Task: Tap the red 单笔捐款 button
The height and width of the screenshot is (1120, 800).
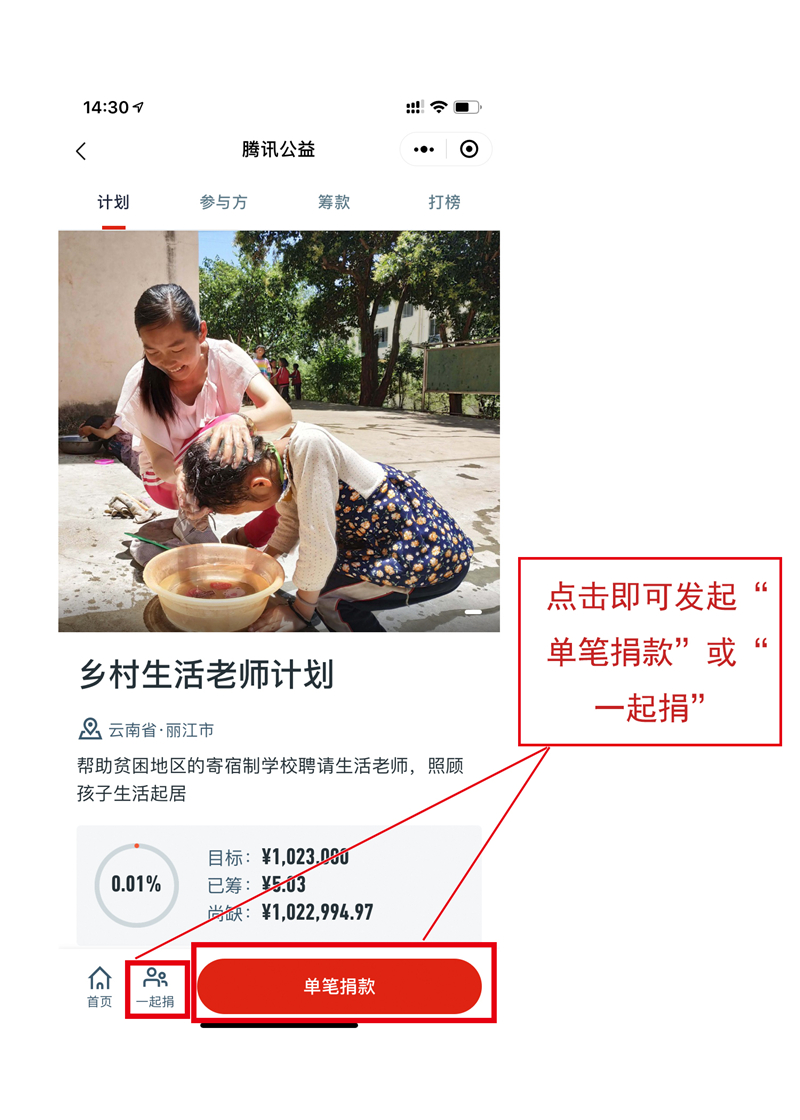Action: click(x=339, y=986)
